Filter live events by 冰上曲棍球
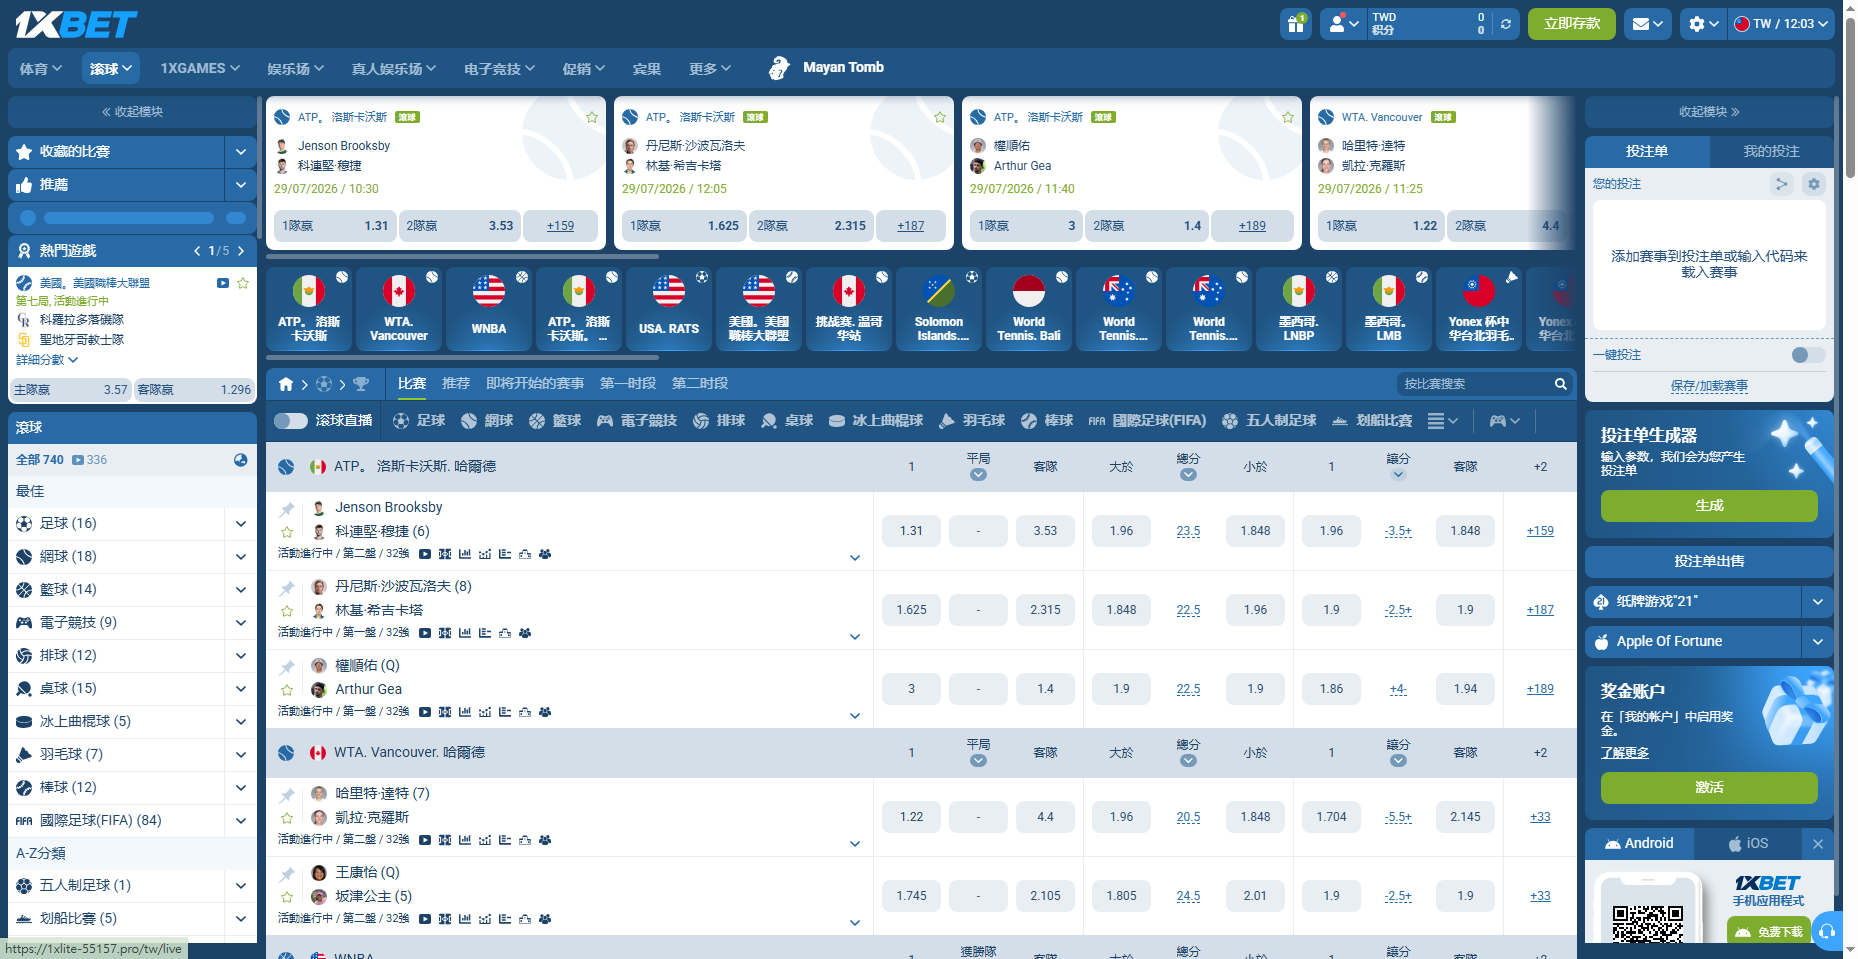The width and height of the screenshot is (1858, 959). point(876,421)
